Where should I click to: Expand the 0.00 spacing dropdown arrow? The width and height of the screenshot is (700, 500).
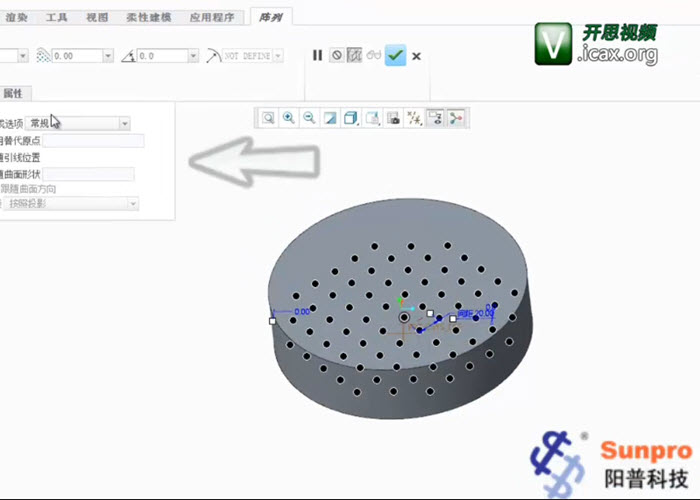[108, 56]
